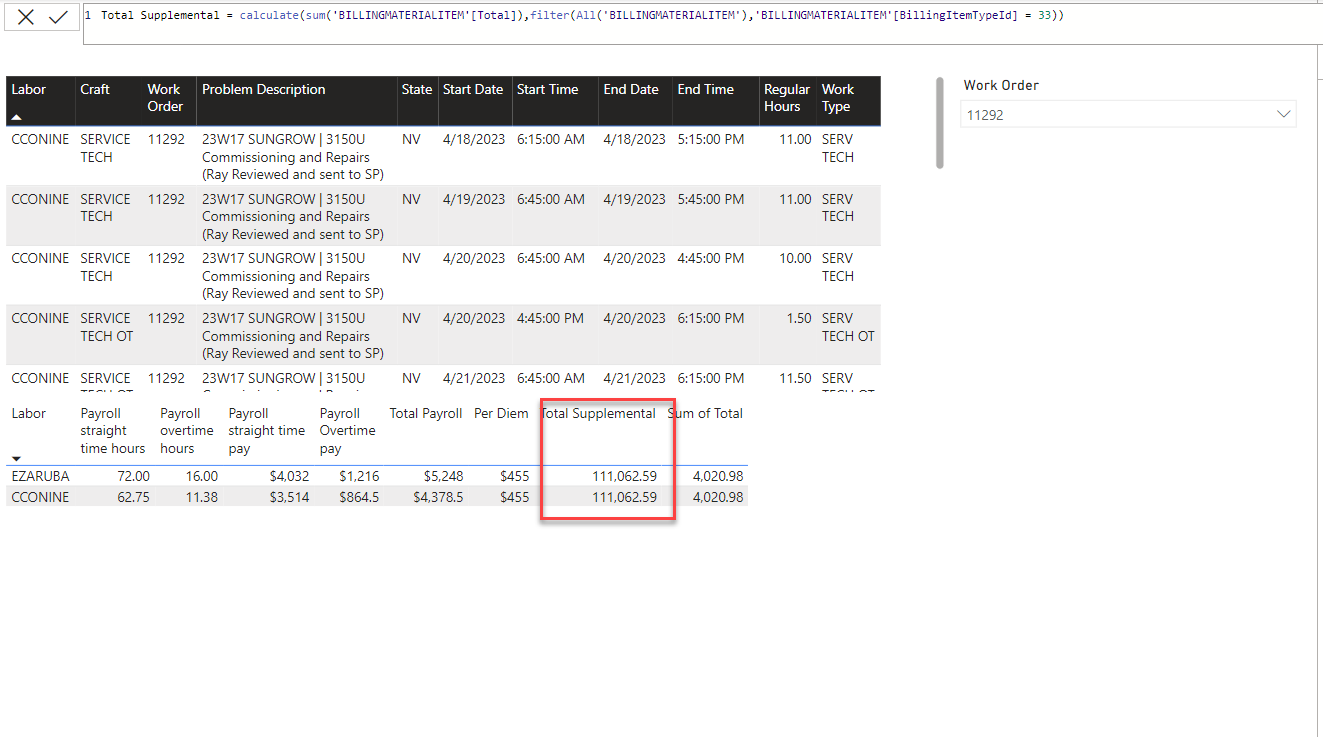Sort top table by Labor column header
This screenshot has height=737, width=1323.
point(29,89)
